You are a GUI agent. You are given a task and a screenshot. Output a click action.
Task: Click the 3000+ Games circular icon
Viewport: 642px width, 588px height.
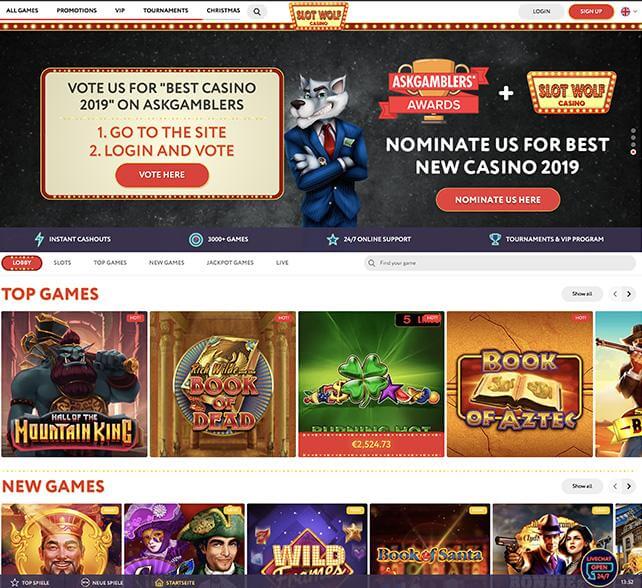(x=196, y=239)
